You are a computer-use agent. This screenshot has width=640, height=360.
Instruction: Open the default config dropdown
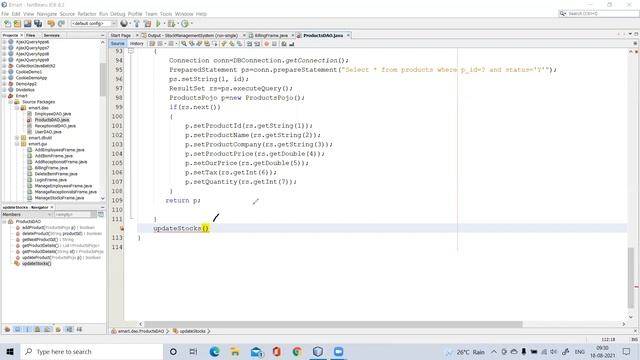[94, 24]
